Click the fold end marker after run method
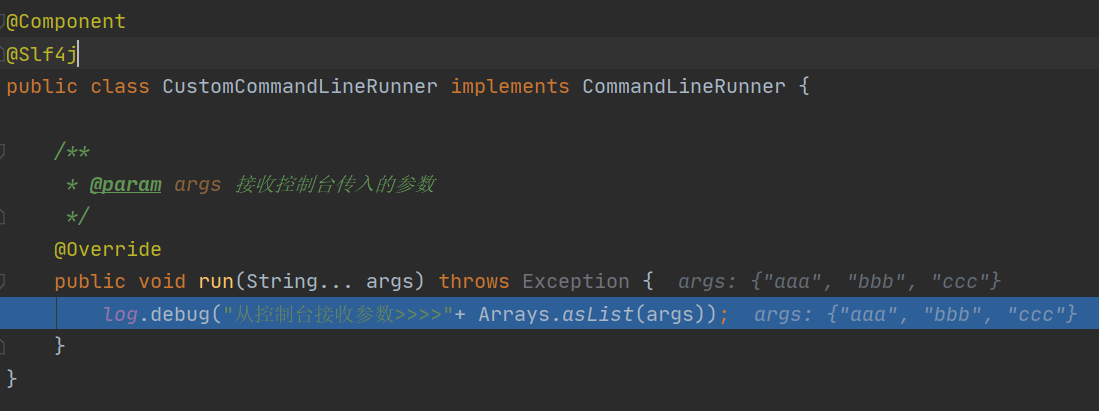 click(2, 346)
